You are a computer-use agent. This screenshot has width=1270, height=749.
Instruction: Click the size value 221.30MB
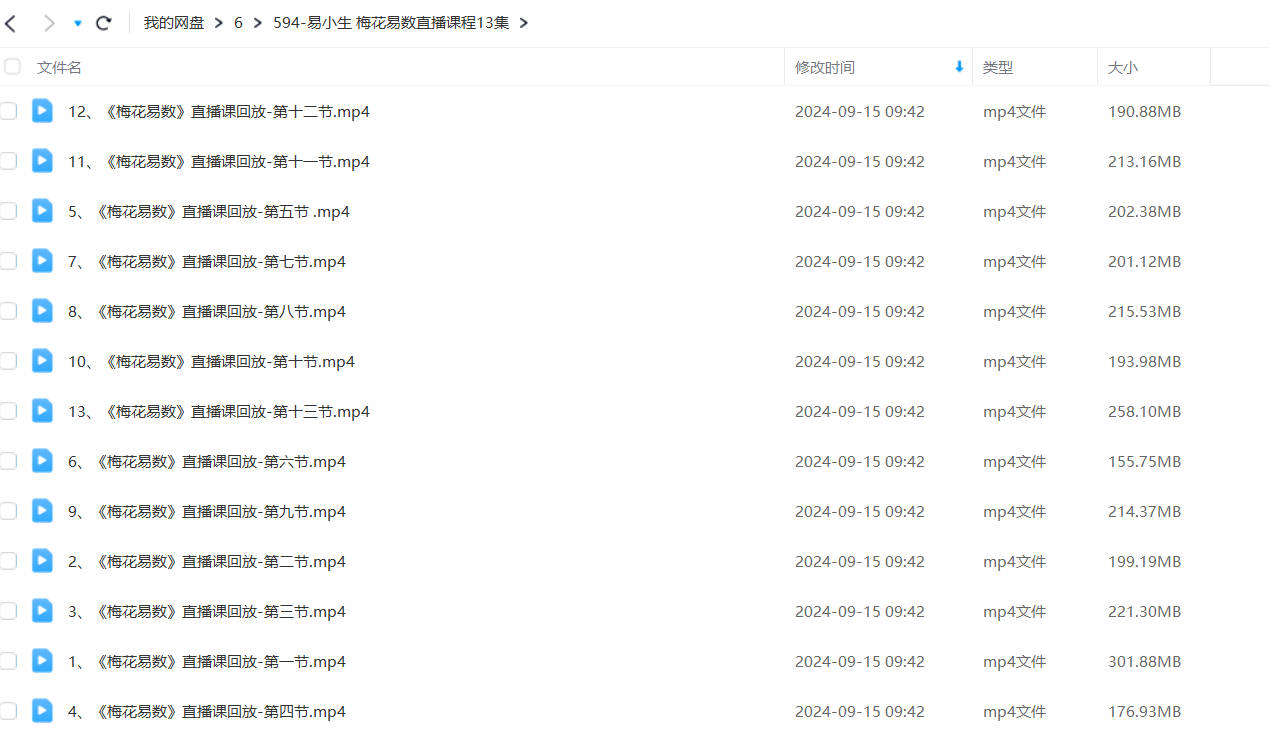[x=1145, y=611]
